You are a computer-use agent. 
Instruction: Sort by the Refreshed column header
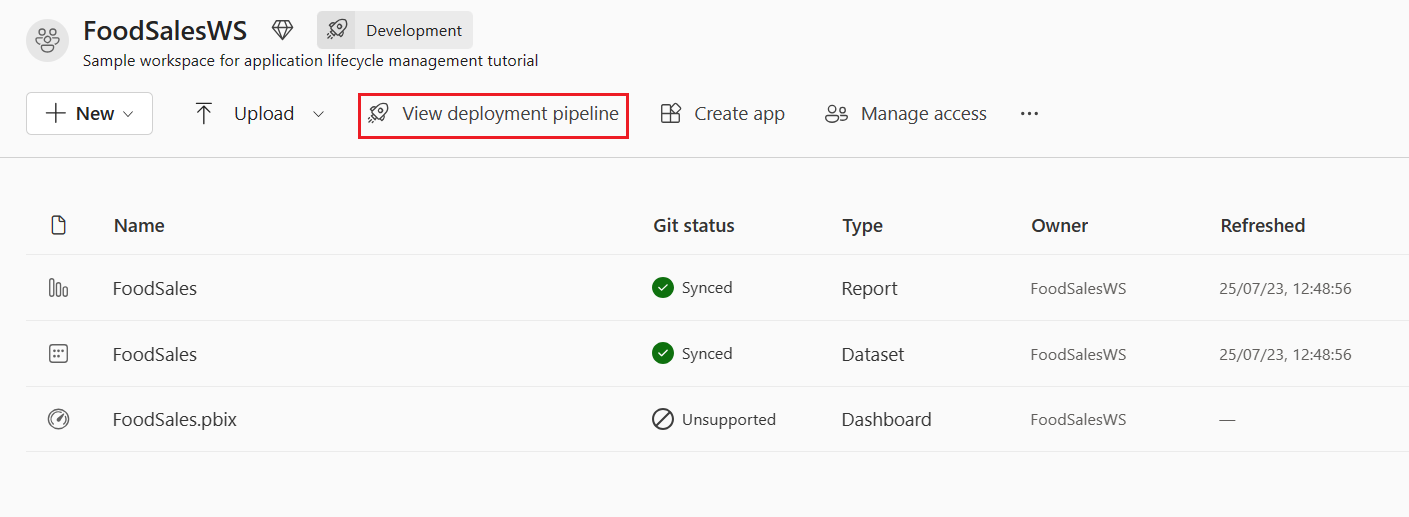[1262, 225]
